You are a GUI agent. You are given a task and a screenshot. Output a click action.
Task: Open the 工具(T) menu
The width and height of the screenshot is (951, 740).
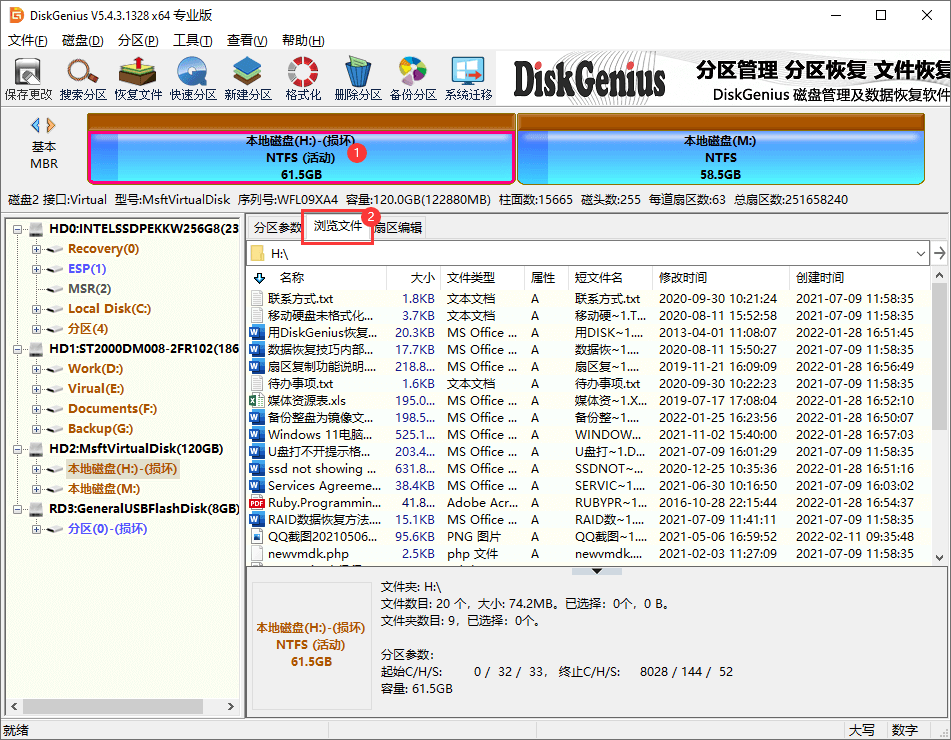coord(193,41)
